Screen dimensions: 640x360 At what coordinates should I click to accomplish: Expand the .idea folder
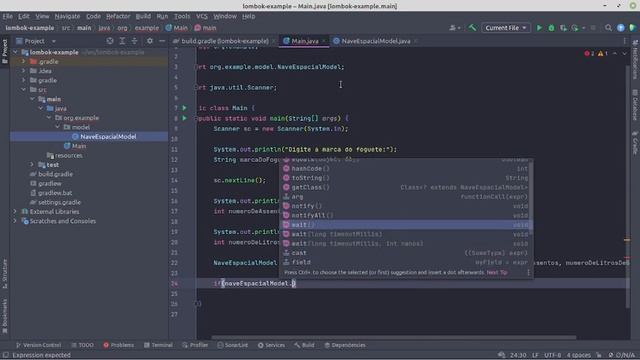[24, 71]
